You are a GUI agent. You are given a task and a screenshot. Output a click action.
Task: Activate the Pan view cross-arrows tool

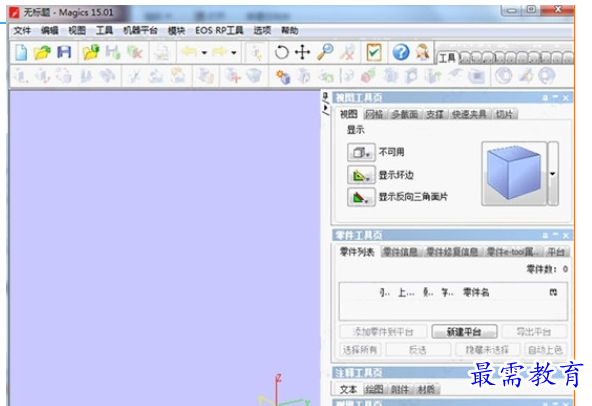(x=302, y=52)
